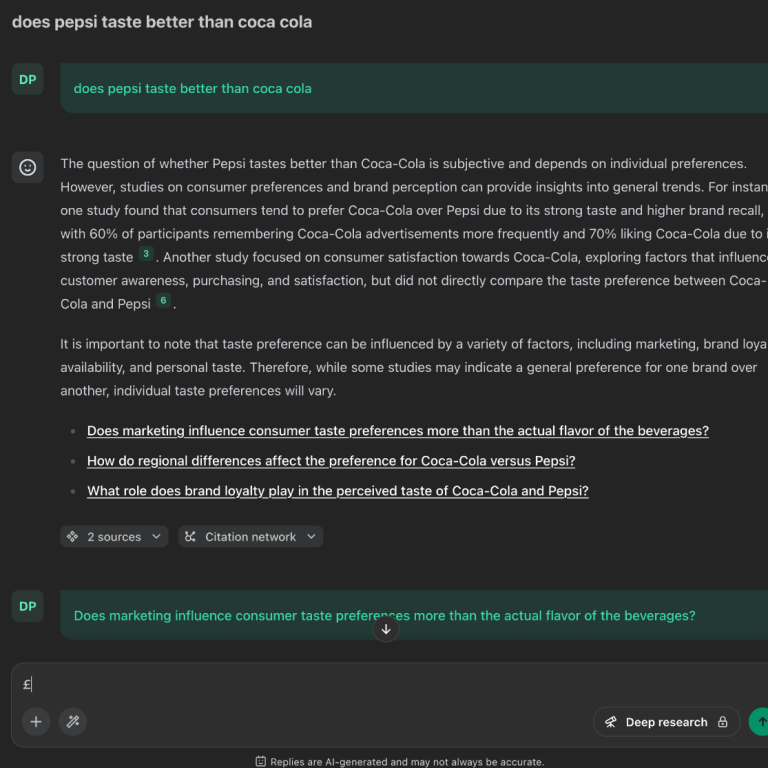Open the regional differences follow-up question
Viewport: 768px width, 768px height.
[331, 461]
